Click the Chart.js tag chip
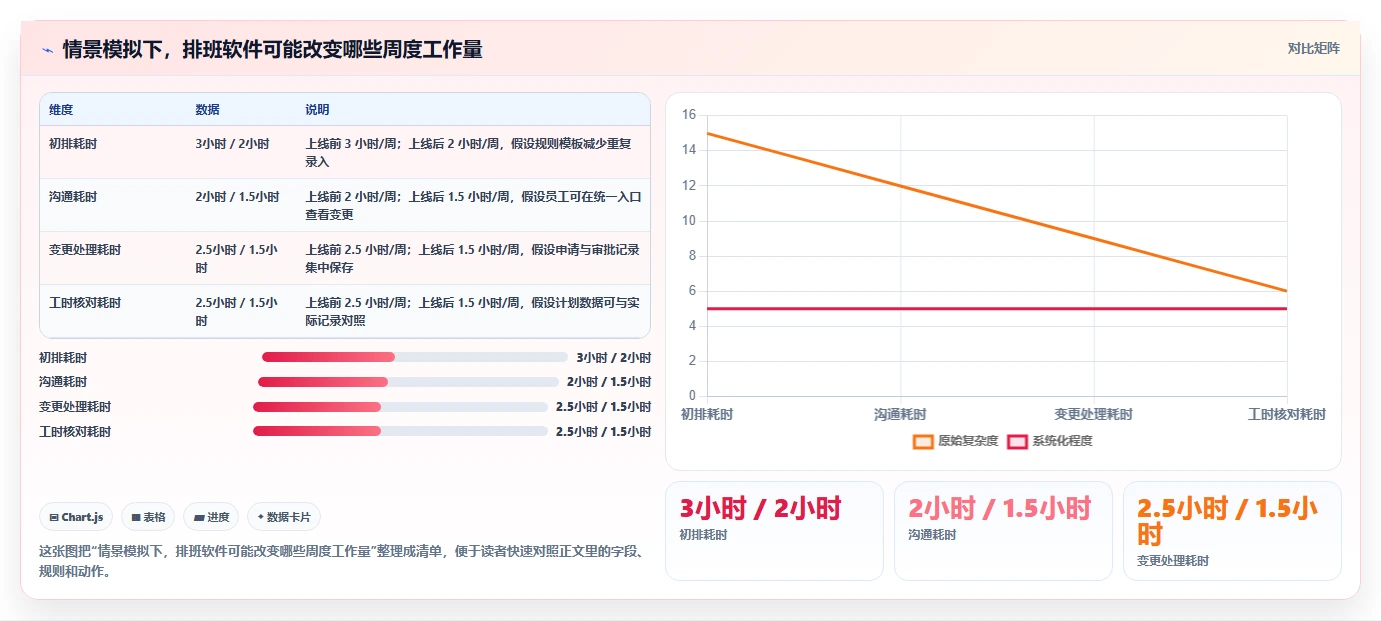1381x621 pixels. (77, 517)
